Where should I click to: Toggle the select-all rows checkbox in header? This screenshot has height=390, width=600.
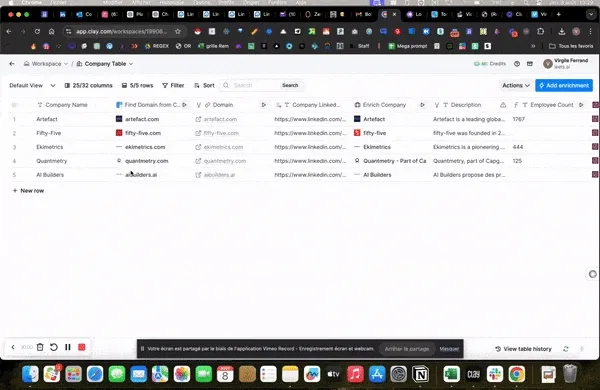(14, 105)
